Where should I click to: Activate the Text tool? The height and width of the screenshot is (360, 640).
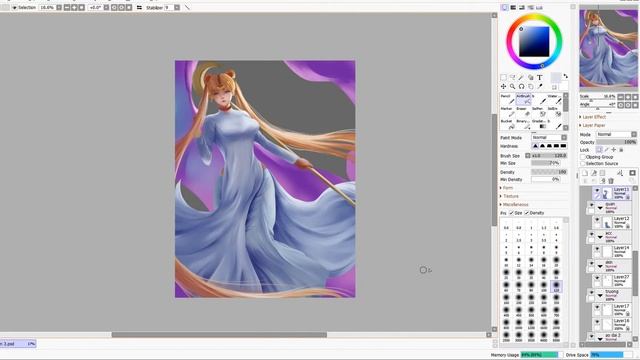540,77
